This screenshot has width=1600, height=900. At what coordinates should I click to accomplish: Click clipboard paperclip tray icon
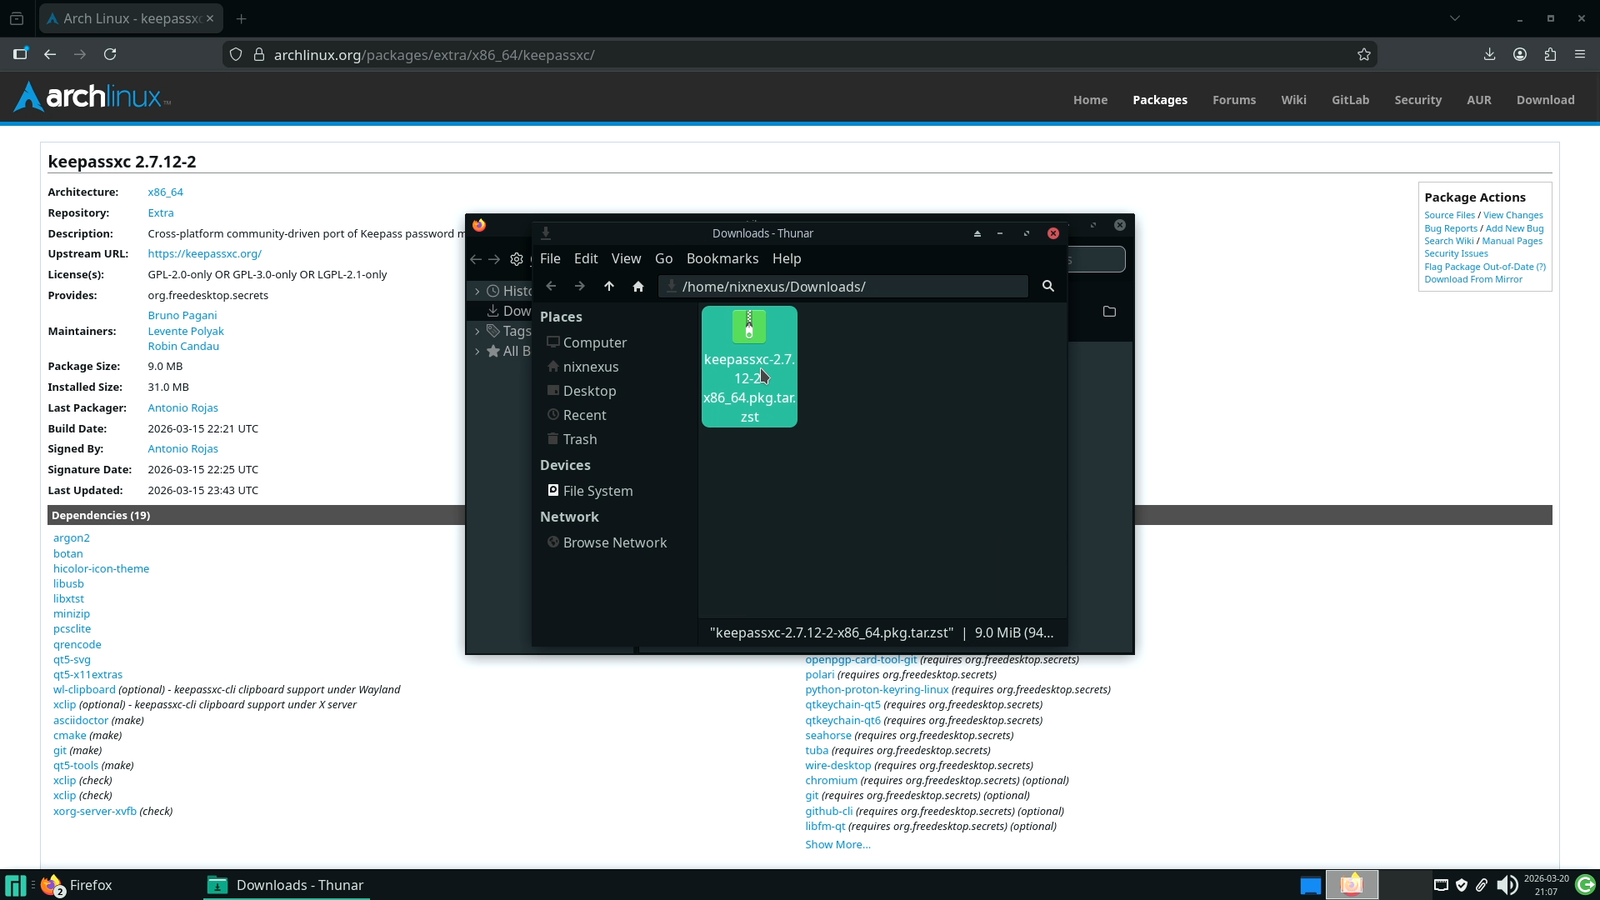[x=1481, y=885]
